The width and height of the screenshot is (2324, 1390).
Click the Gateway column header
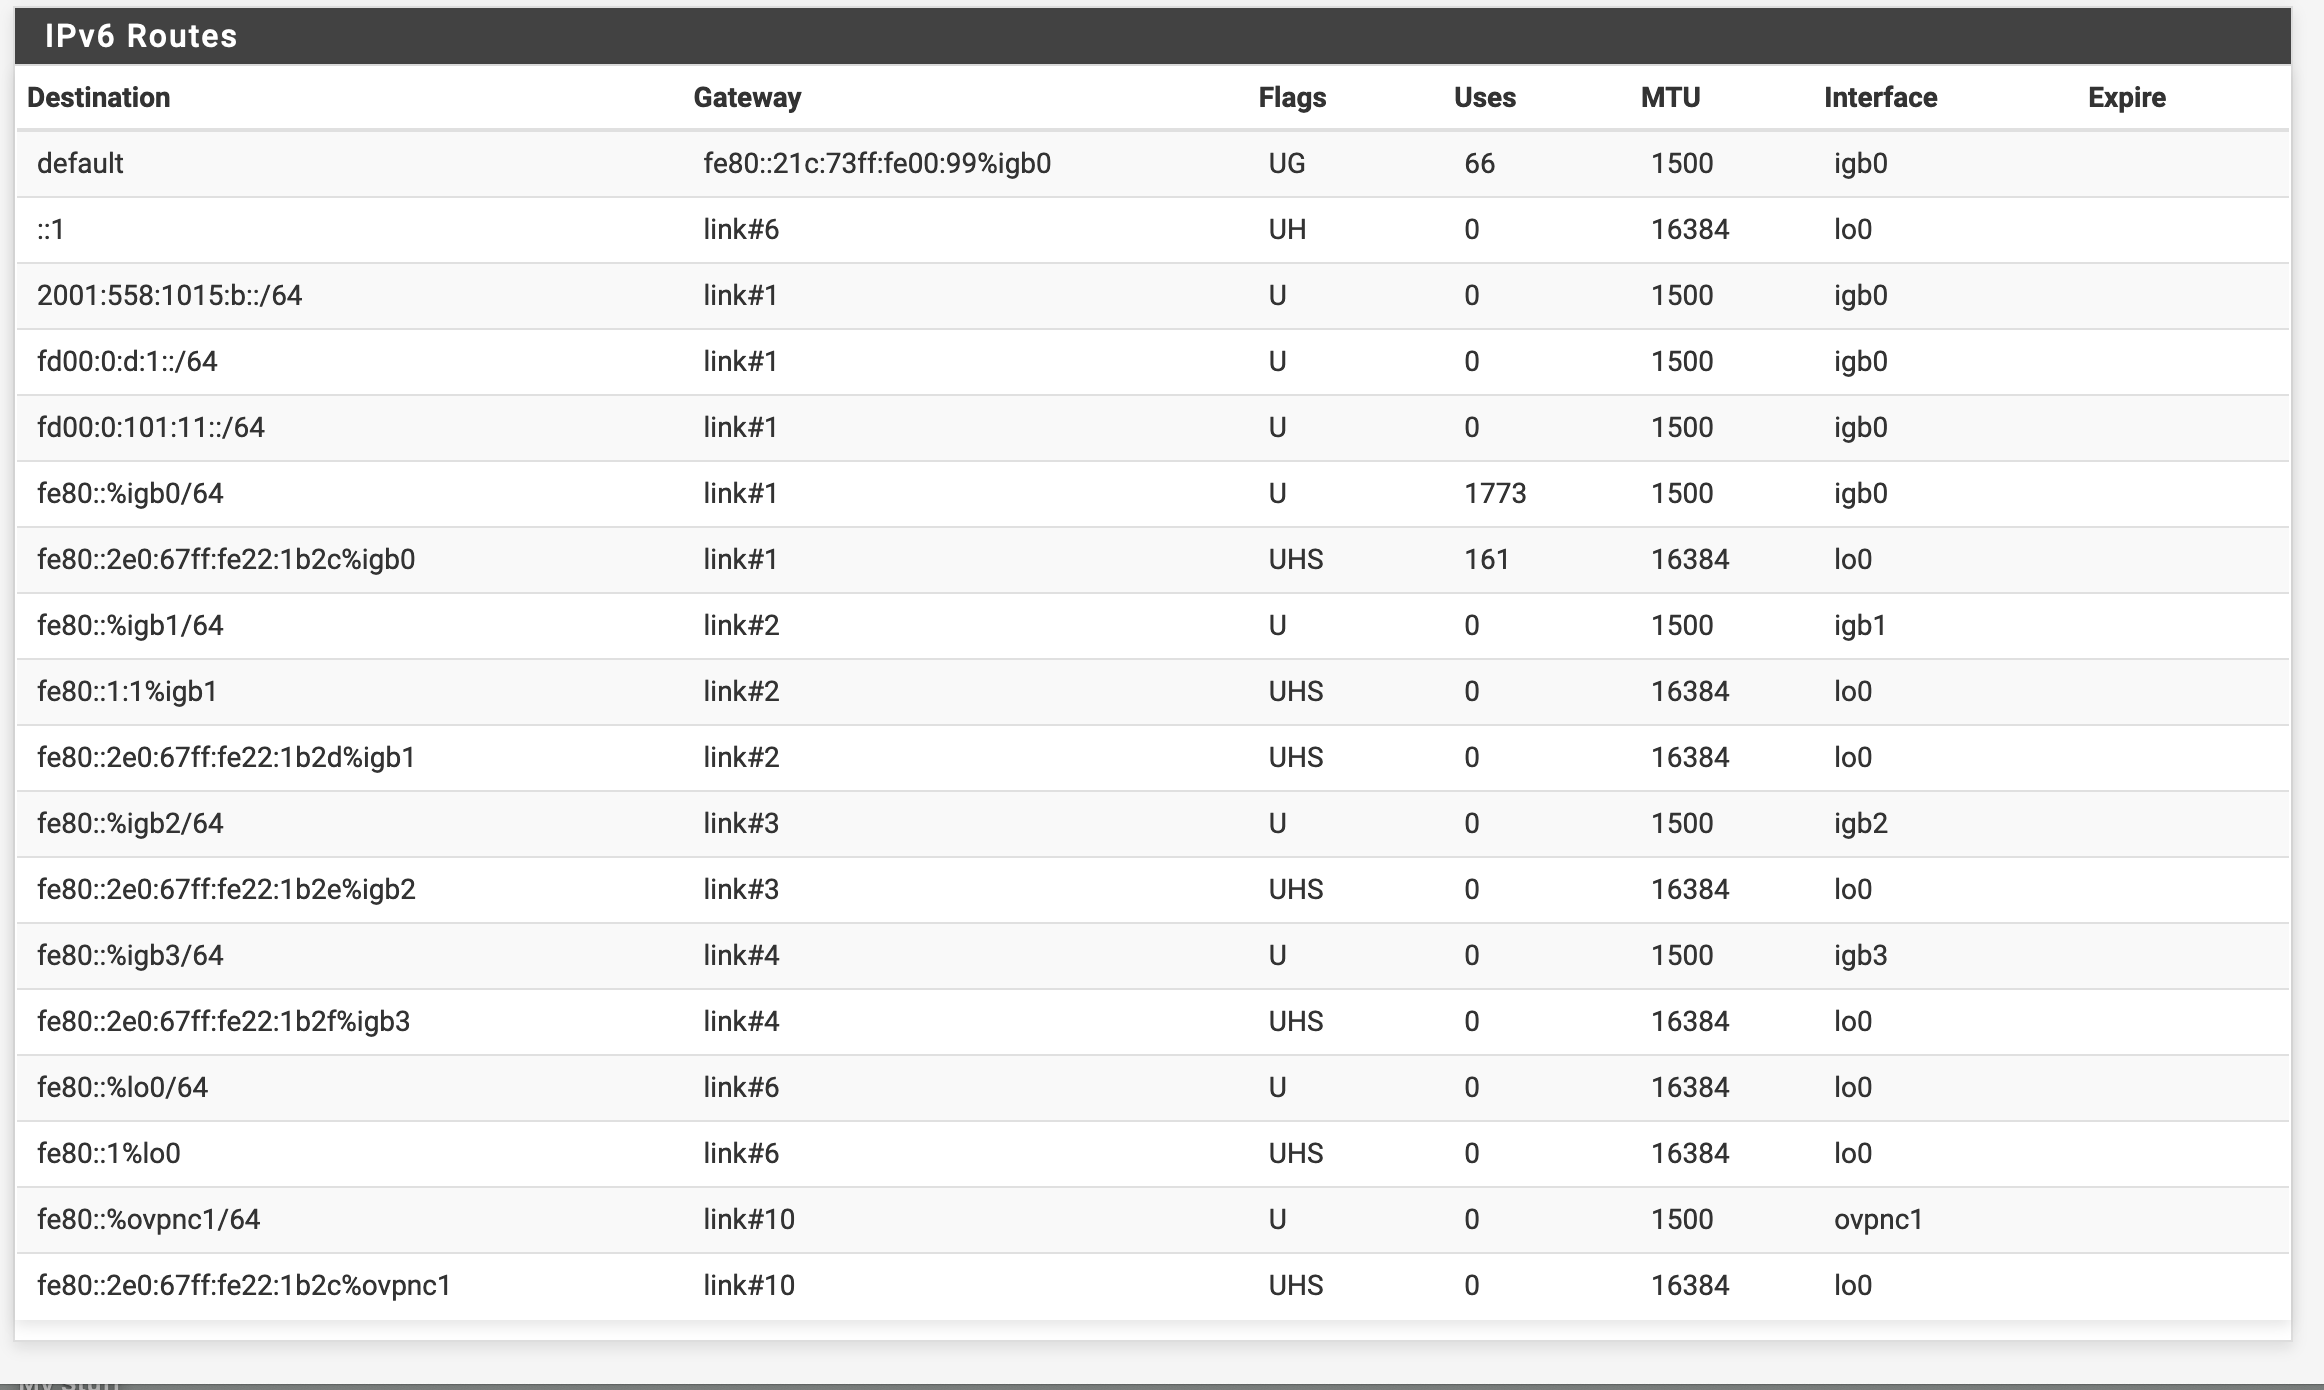point(747,97)
